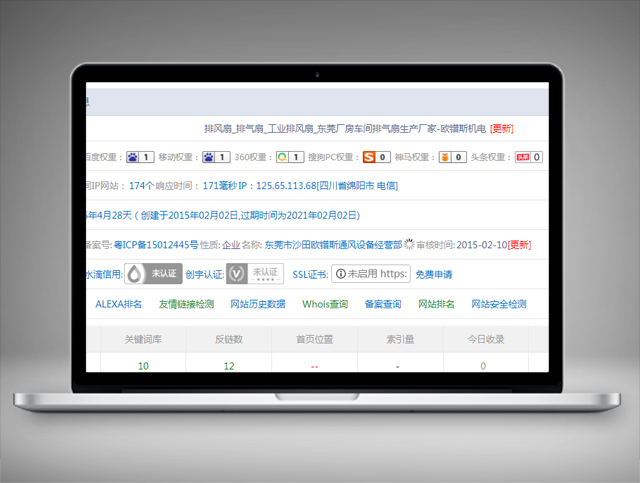This screenshot has width=640, height=483.
Task: Click red 更新 link after site title
Action: (502, 129)
